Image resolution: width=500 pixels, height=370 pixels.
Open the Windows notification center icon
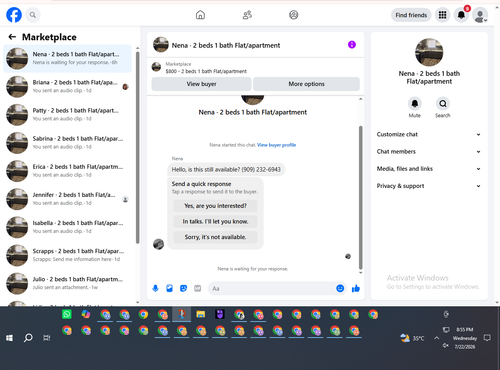coord(487,338)
